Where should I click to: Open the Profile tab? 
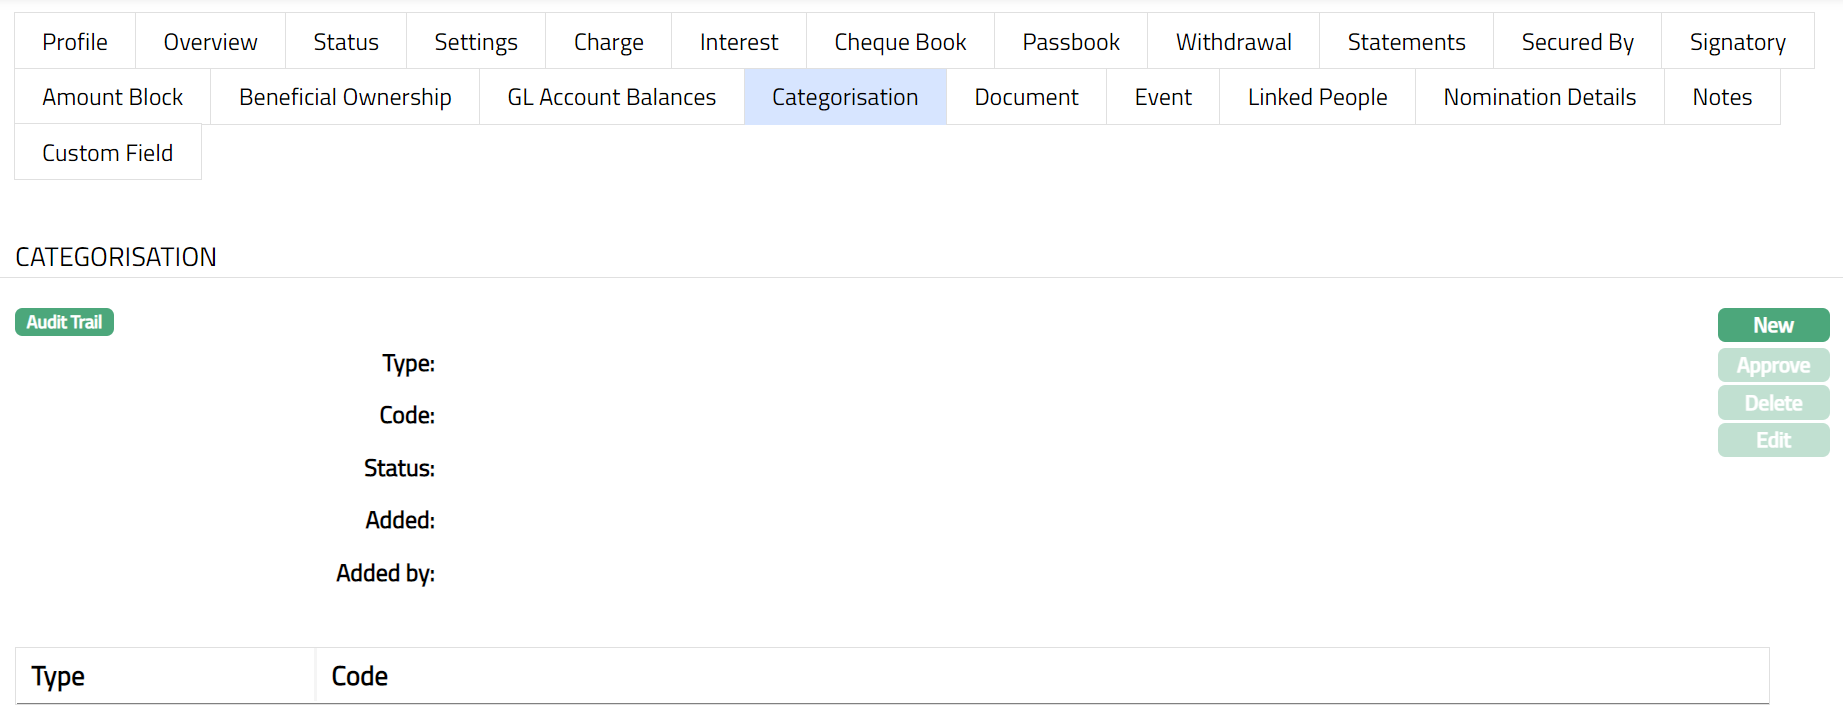[x=75, y=42]
